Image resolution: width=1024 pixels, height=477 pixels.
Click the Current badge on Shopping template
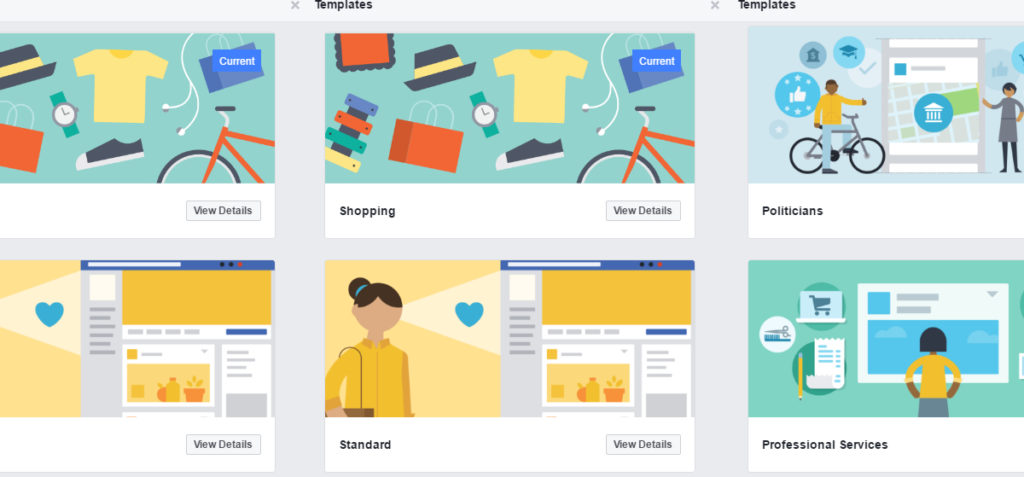click(656, 61)
